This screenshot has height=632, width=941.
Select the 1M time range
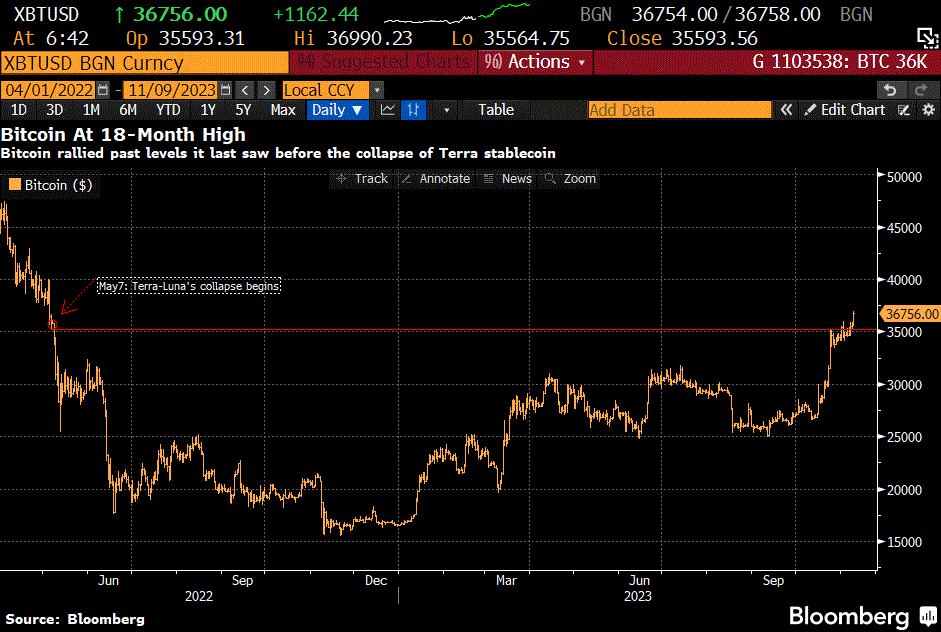(x=91, y=110)
